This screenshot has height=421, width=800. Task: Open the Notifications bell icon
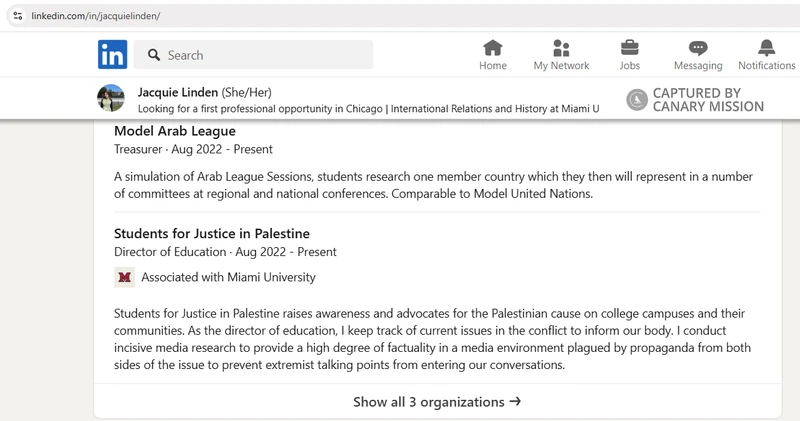click(766, 48)
